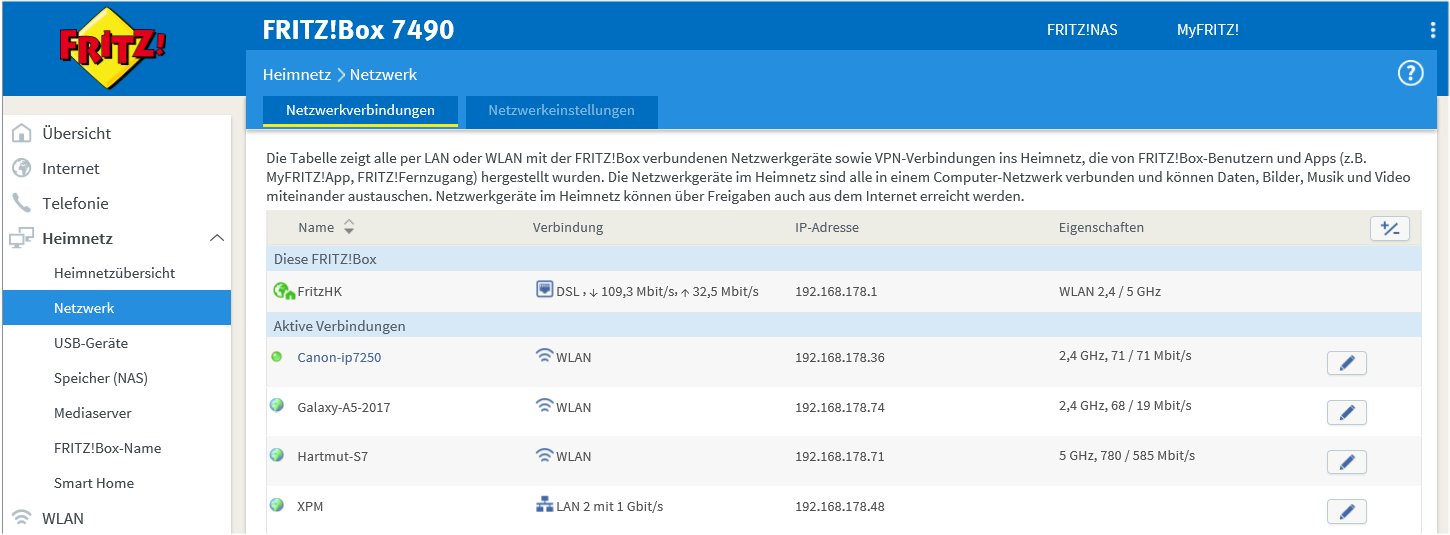1450x535 pixels.
Task: Click the WLAN icon in Hartmut-S7 row
Action: pos(545,455)
